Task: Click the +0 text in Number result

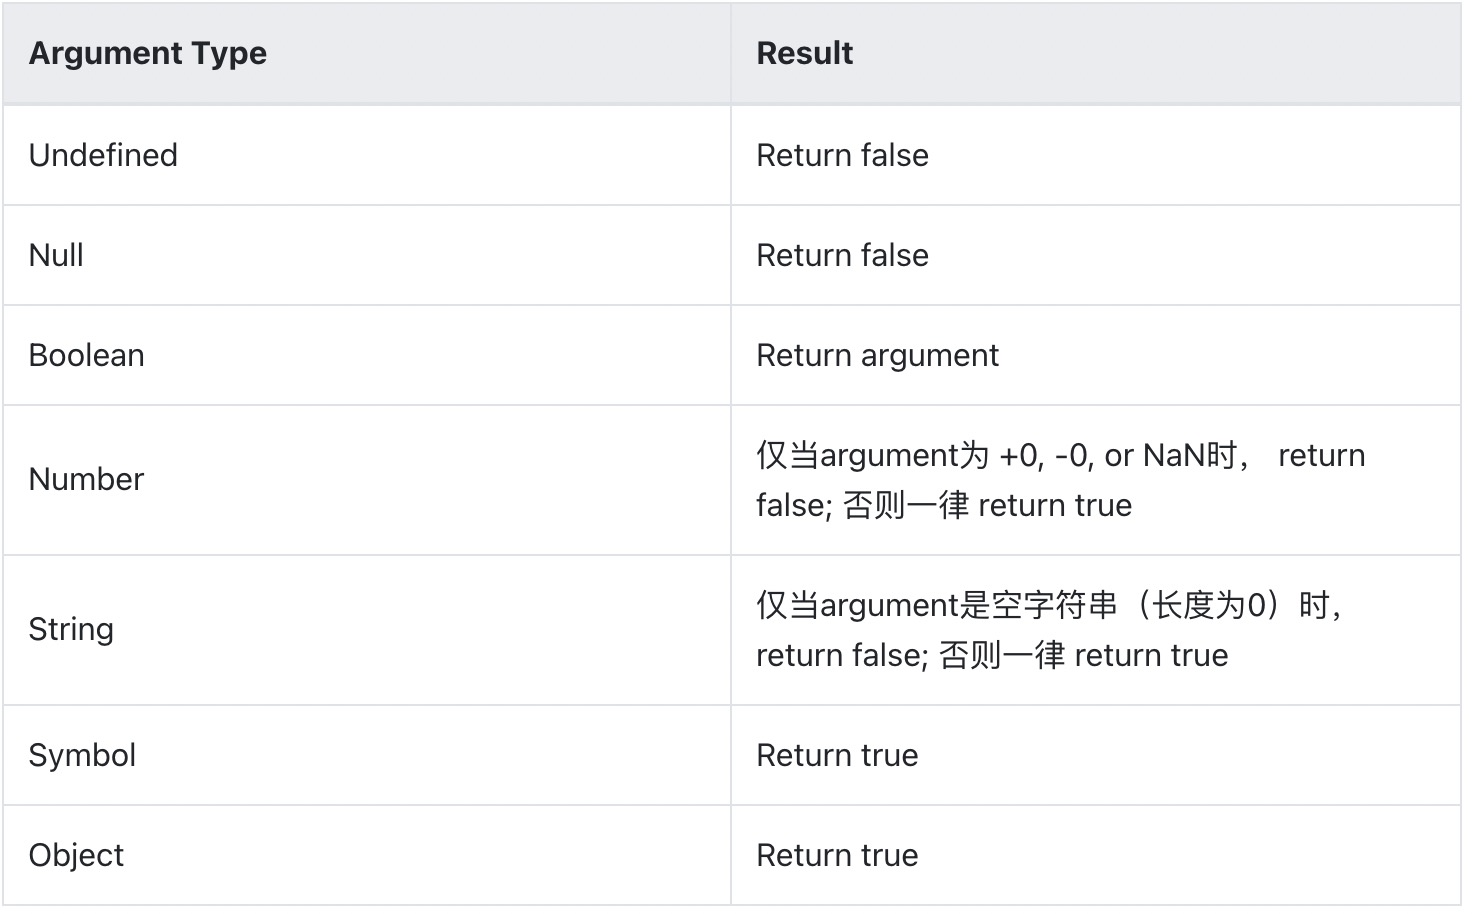Action: pyautogui.click(x=1018, y=455)
